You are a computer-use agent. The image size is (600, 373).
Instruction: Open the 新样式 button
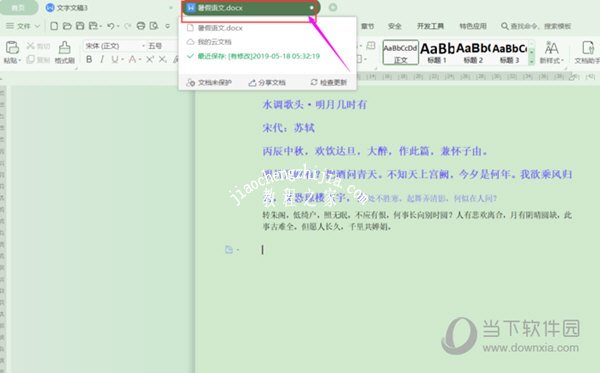(551, 52)
